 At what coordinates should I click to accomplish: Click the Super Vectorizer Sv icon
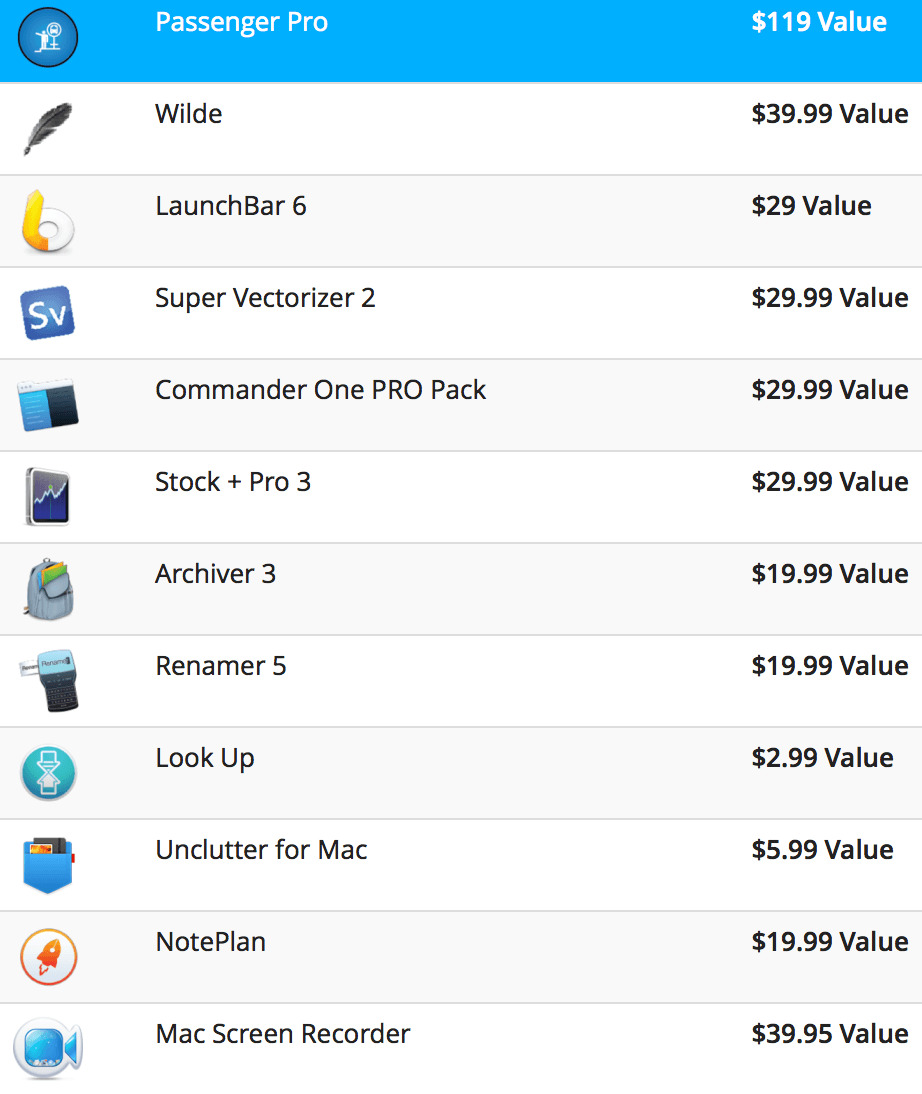47,313
